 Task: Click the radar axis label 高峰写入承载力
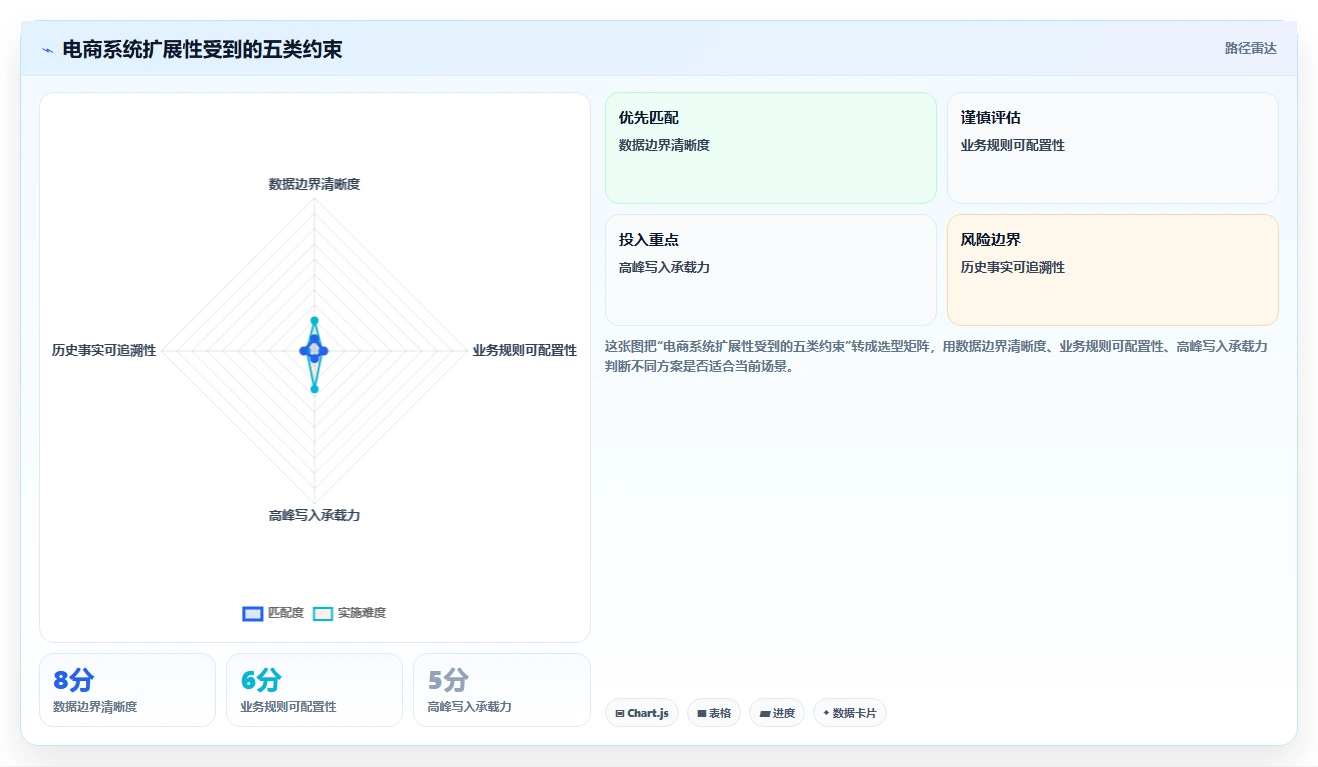[x=314, y=516]
